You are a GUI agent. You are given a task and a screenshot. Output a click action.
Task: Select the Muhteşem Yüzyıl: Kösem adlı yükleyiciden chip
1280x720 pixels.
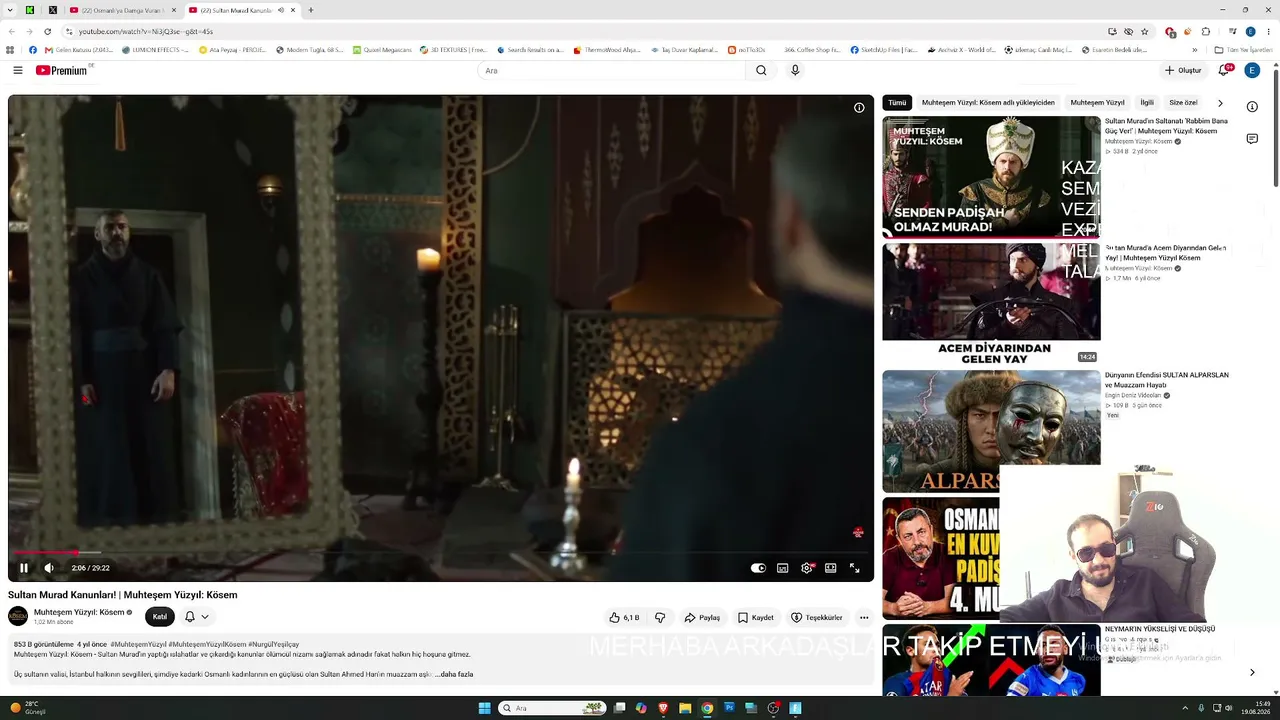pyautogui.click(x=988, y=103)
